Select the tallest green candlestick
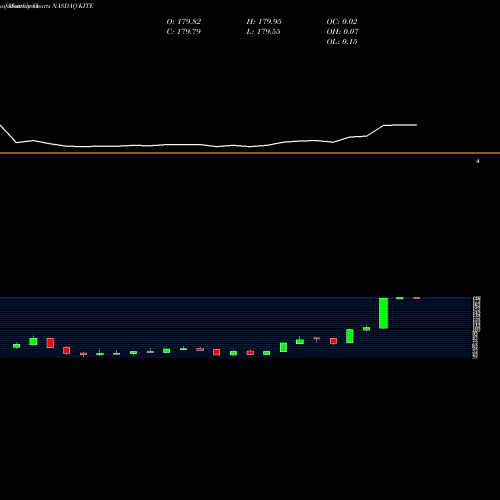 [384, 313]
